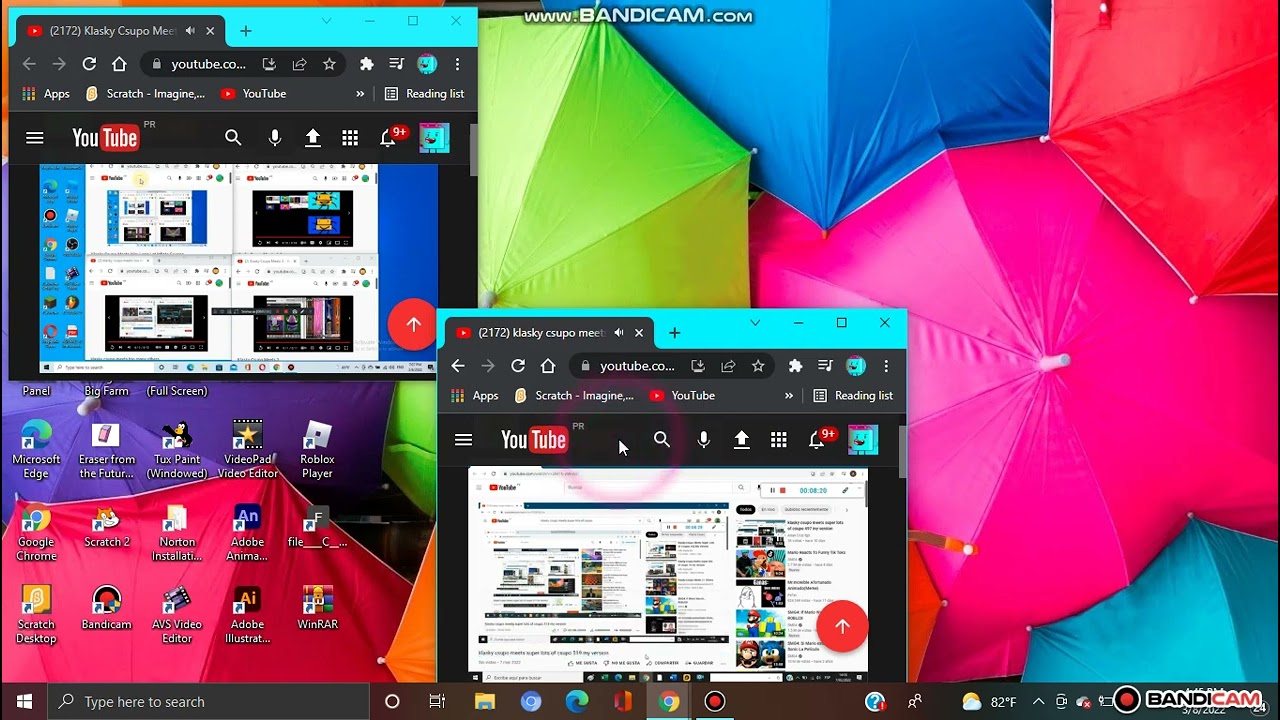Open Reading list in the lower-right window
The height and width of the screenshot is (720, 1280).
pyautogui.click(x=853, y=396)
